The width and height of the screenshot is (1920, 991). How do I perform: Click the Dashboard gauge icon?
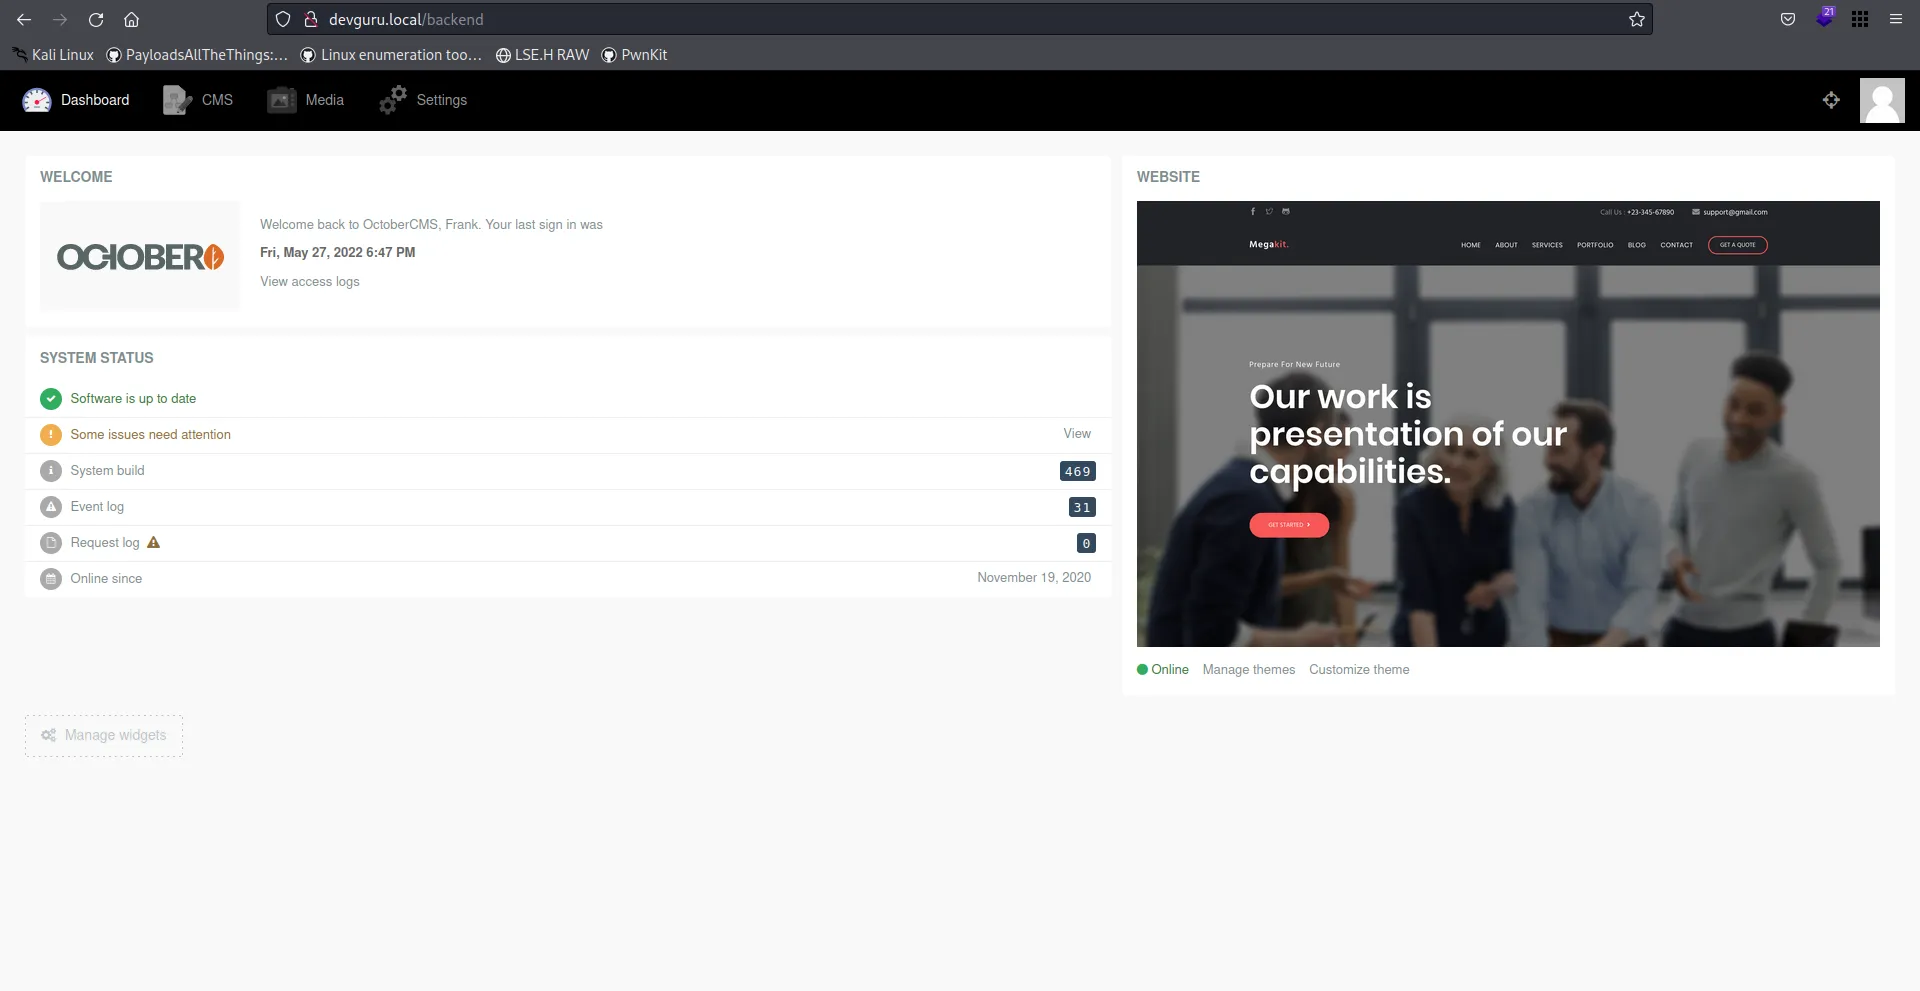click(37, 100)
